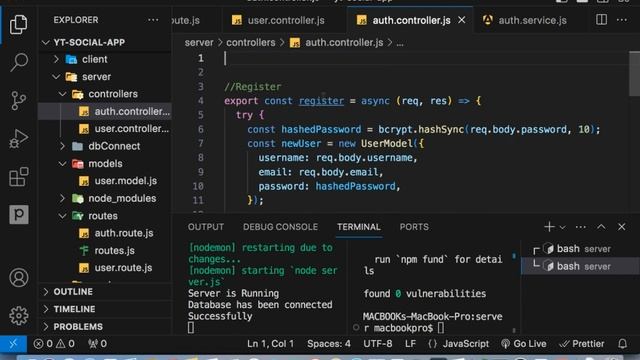Open auth.controller.js in the file tree

[x=105, y=111]
